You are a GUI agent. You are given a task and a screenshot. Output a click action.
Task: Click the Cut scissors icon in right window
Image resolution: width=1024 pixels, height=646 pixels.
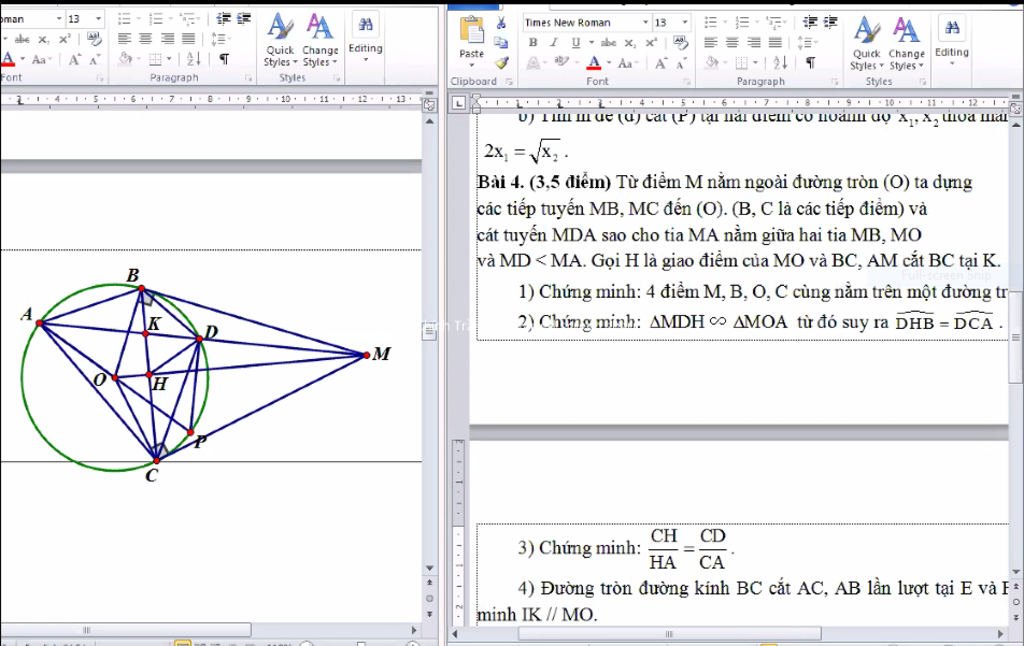click(501, 24)
